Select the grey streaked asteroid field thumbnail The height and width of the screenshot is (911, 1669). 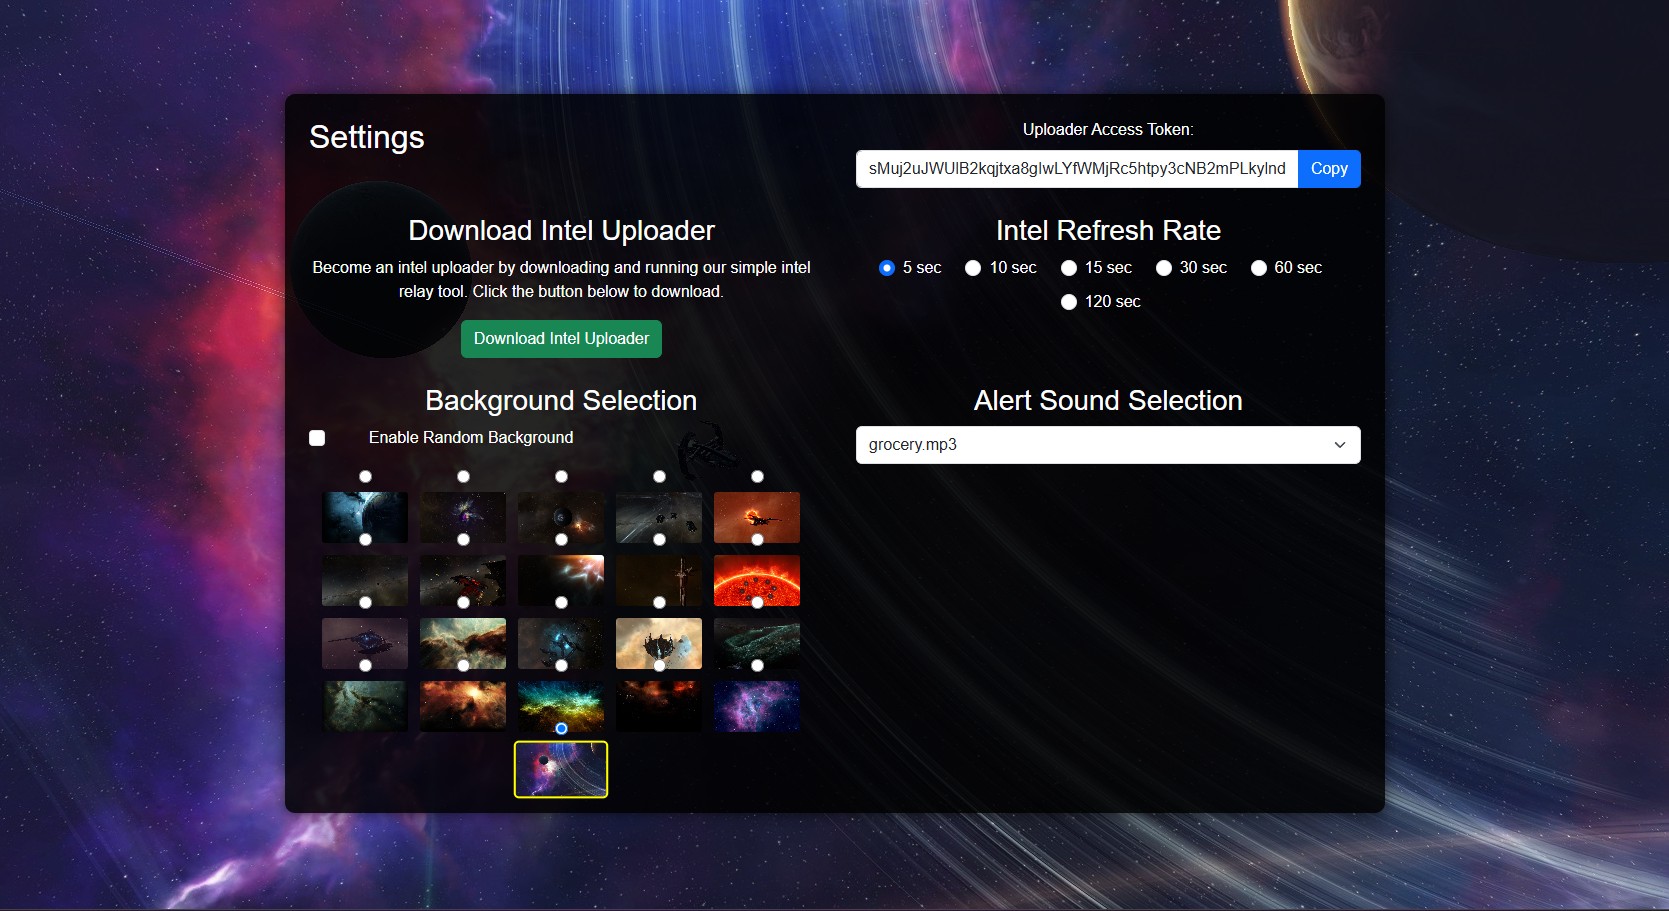click(659, 517)
